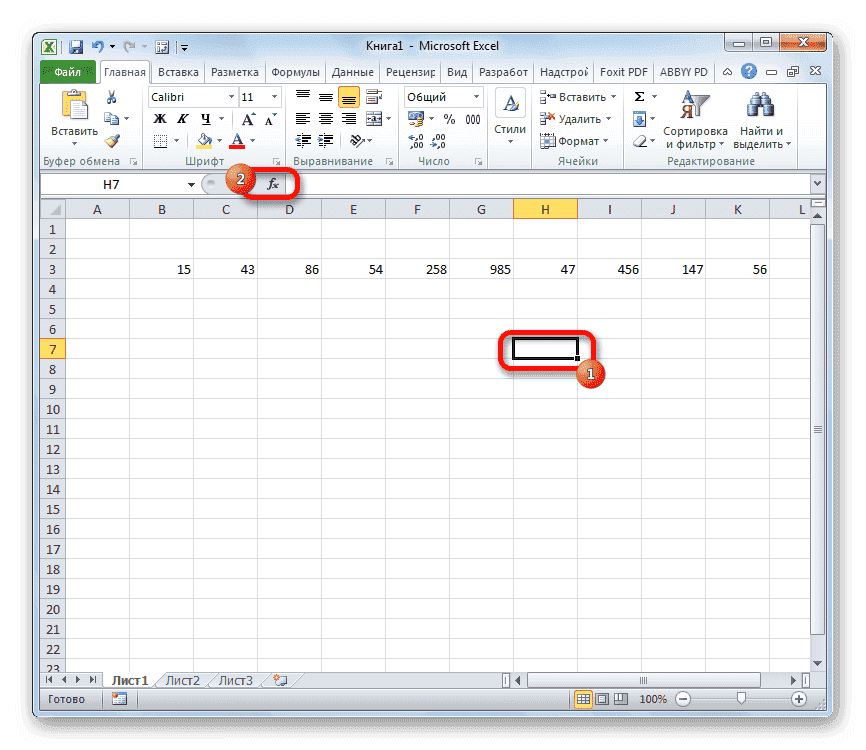Toggle italic formatting with К button

point(184,117)
